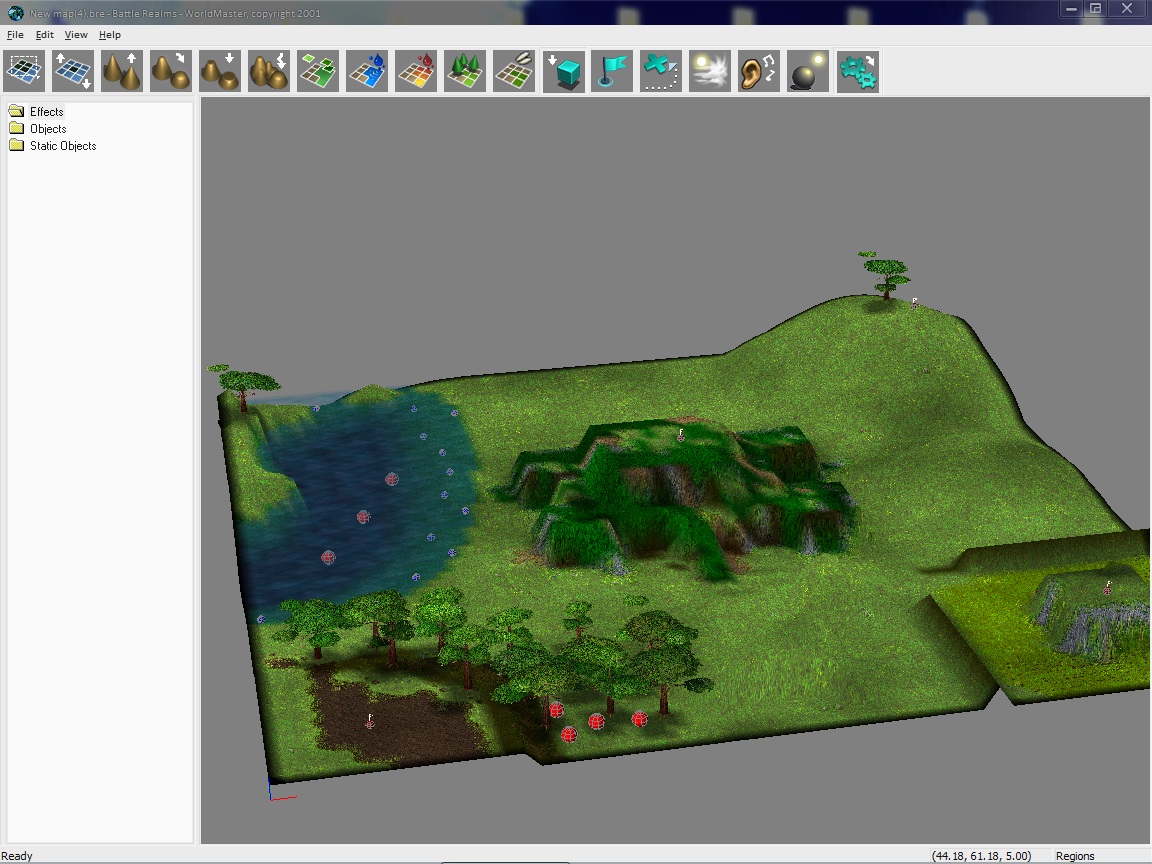Select the lower terrain tool with down arrow
This screenshot has width=1152, height=864.
(x=220, y=71)
